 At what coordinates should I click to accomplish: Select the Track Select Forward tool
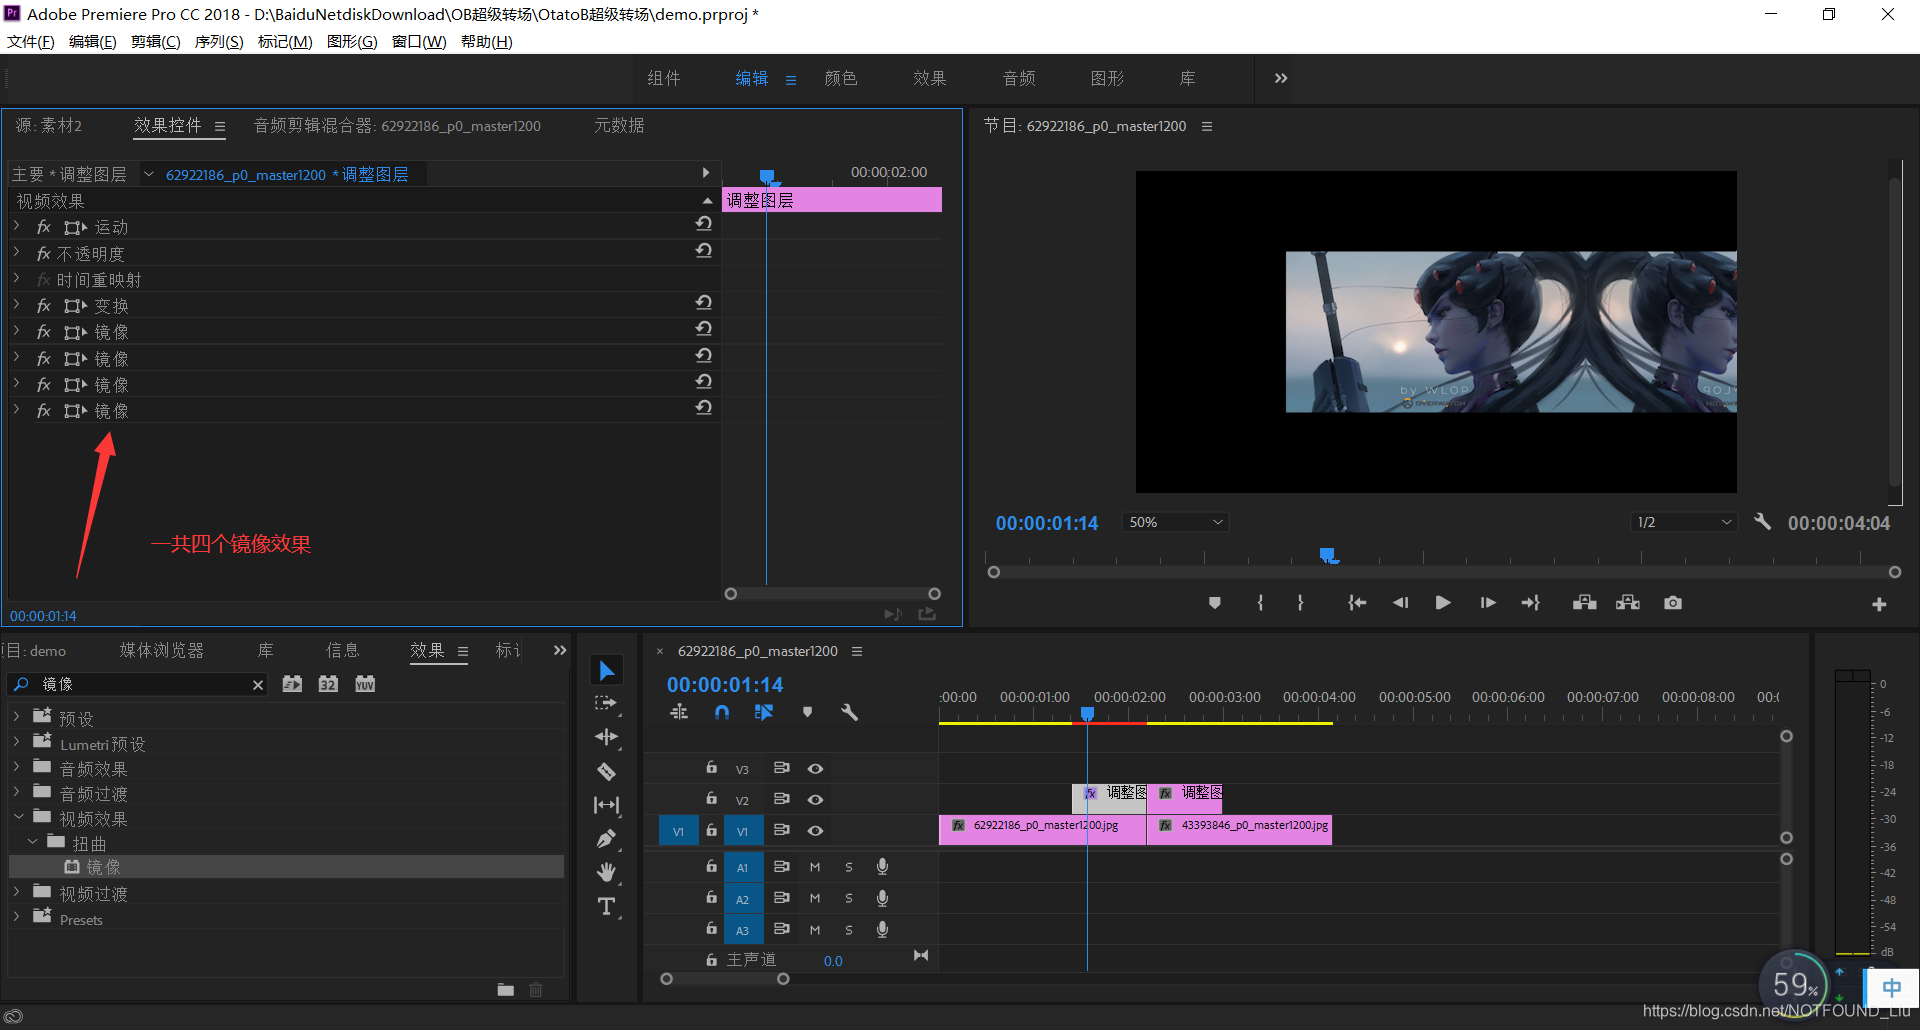(x=606, y=703)
